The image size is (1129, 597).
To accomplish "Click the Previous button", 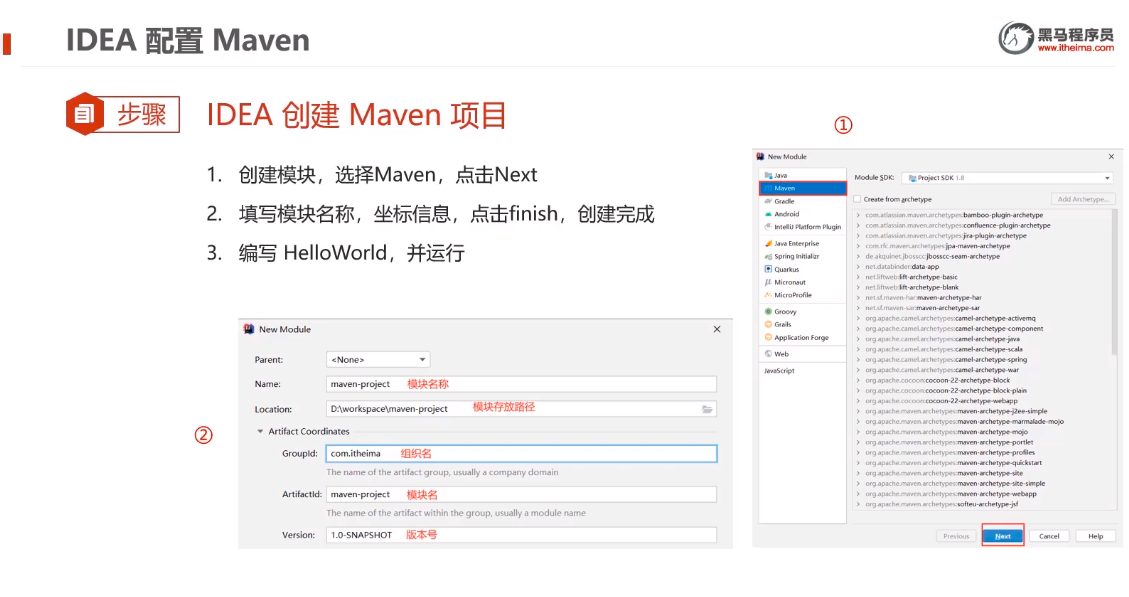I will [x=956, y=537].
